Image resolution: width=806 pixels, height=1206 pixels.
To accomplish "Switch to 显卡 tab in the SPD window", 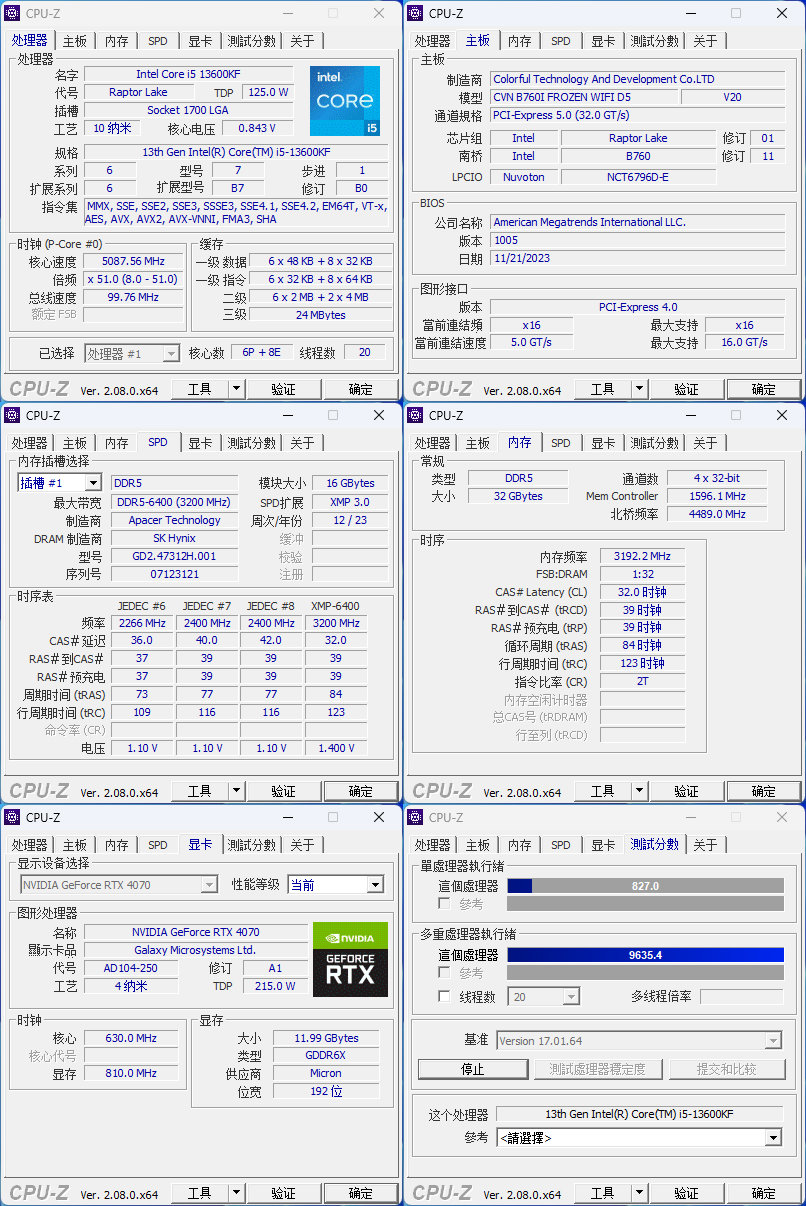I will click(200, 443).
